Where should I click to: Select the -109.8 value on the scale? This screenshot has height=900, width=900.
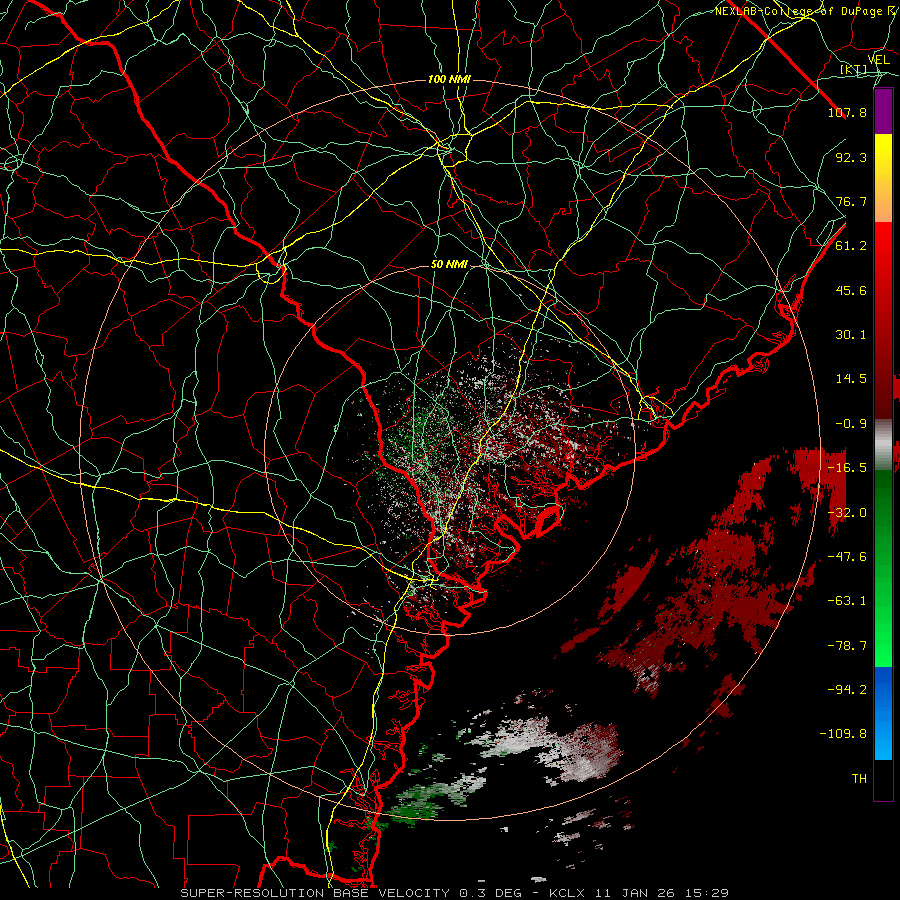[843, 734]
